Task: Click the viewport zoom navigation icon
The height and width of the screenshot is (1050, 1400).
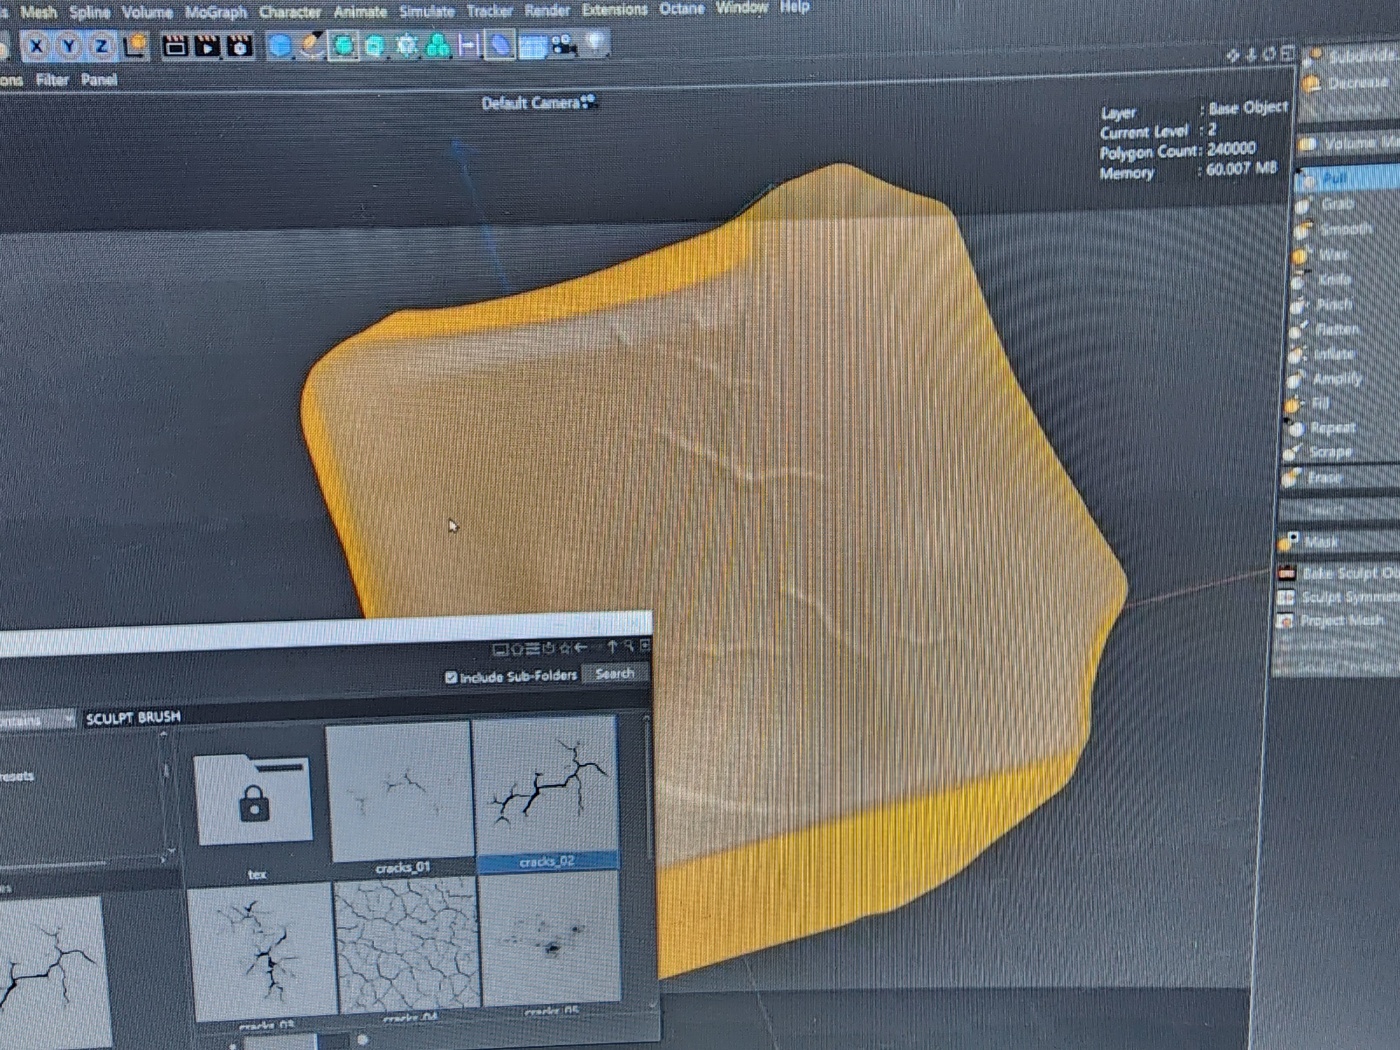Action: click(x=1251, y=55)
